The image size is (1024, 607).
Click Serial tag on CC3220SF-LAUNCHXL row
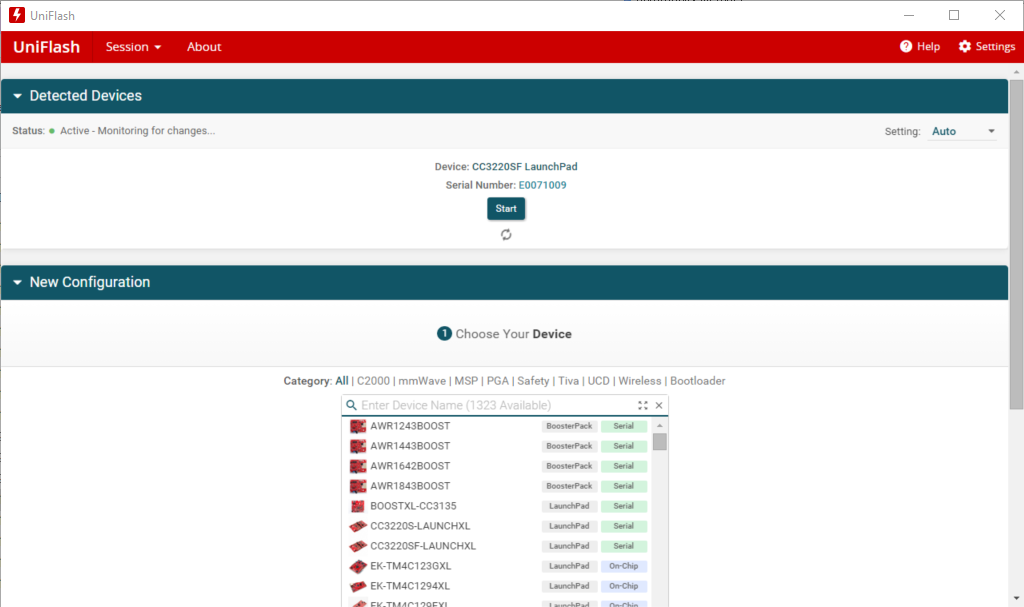pos(624,546)
